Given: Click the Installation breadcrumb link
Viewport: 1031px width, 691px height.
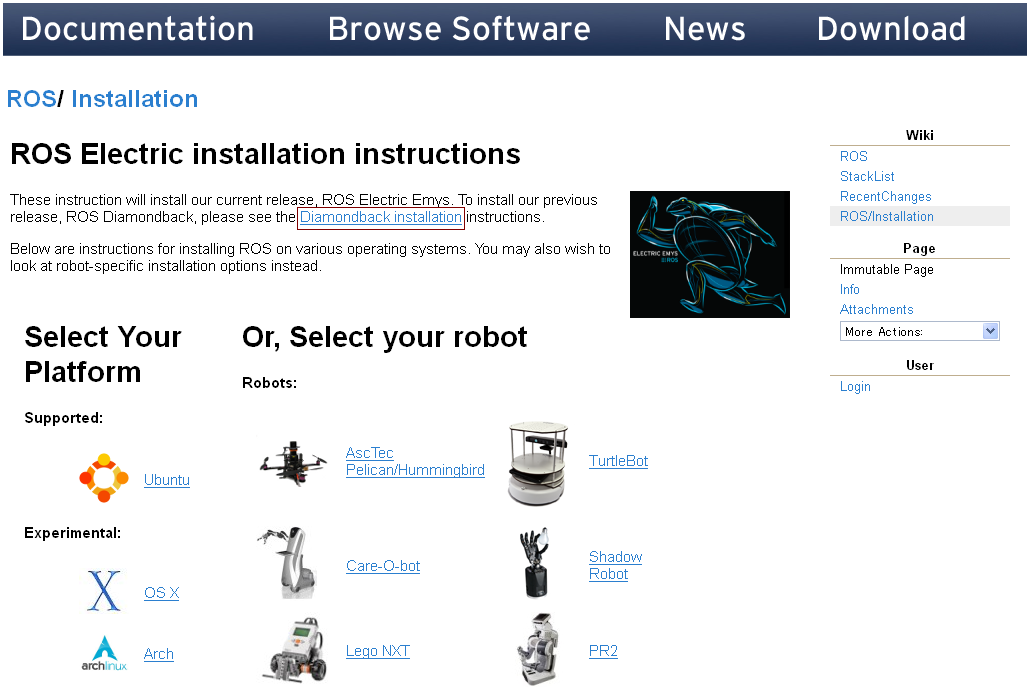Looking at the screenshot, I should (x=135, y=99).
